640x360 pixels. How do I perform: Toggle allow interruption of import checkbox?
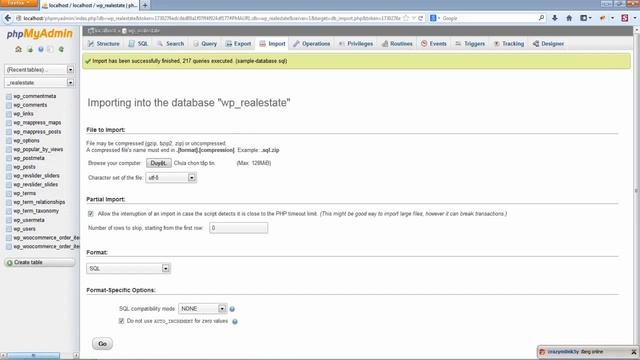91,214
